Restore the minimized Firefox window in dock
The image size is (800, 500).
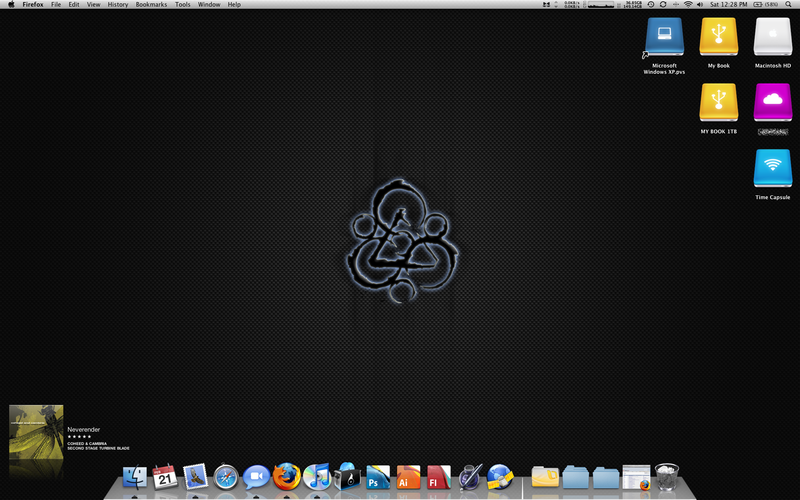(x=636, y=477)
